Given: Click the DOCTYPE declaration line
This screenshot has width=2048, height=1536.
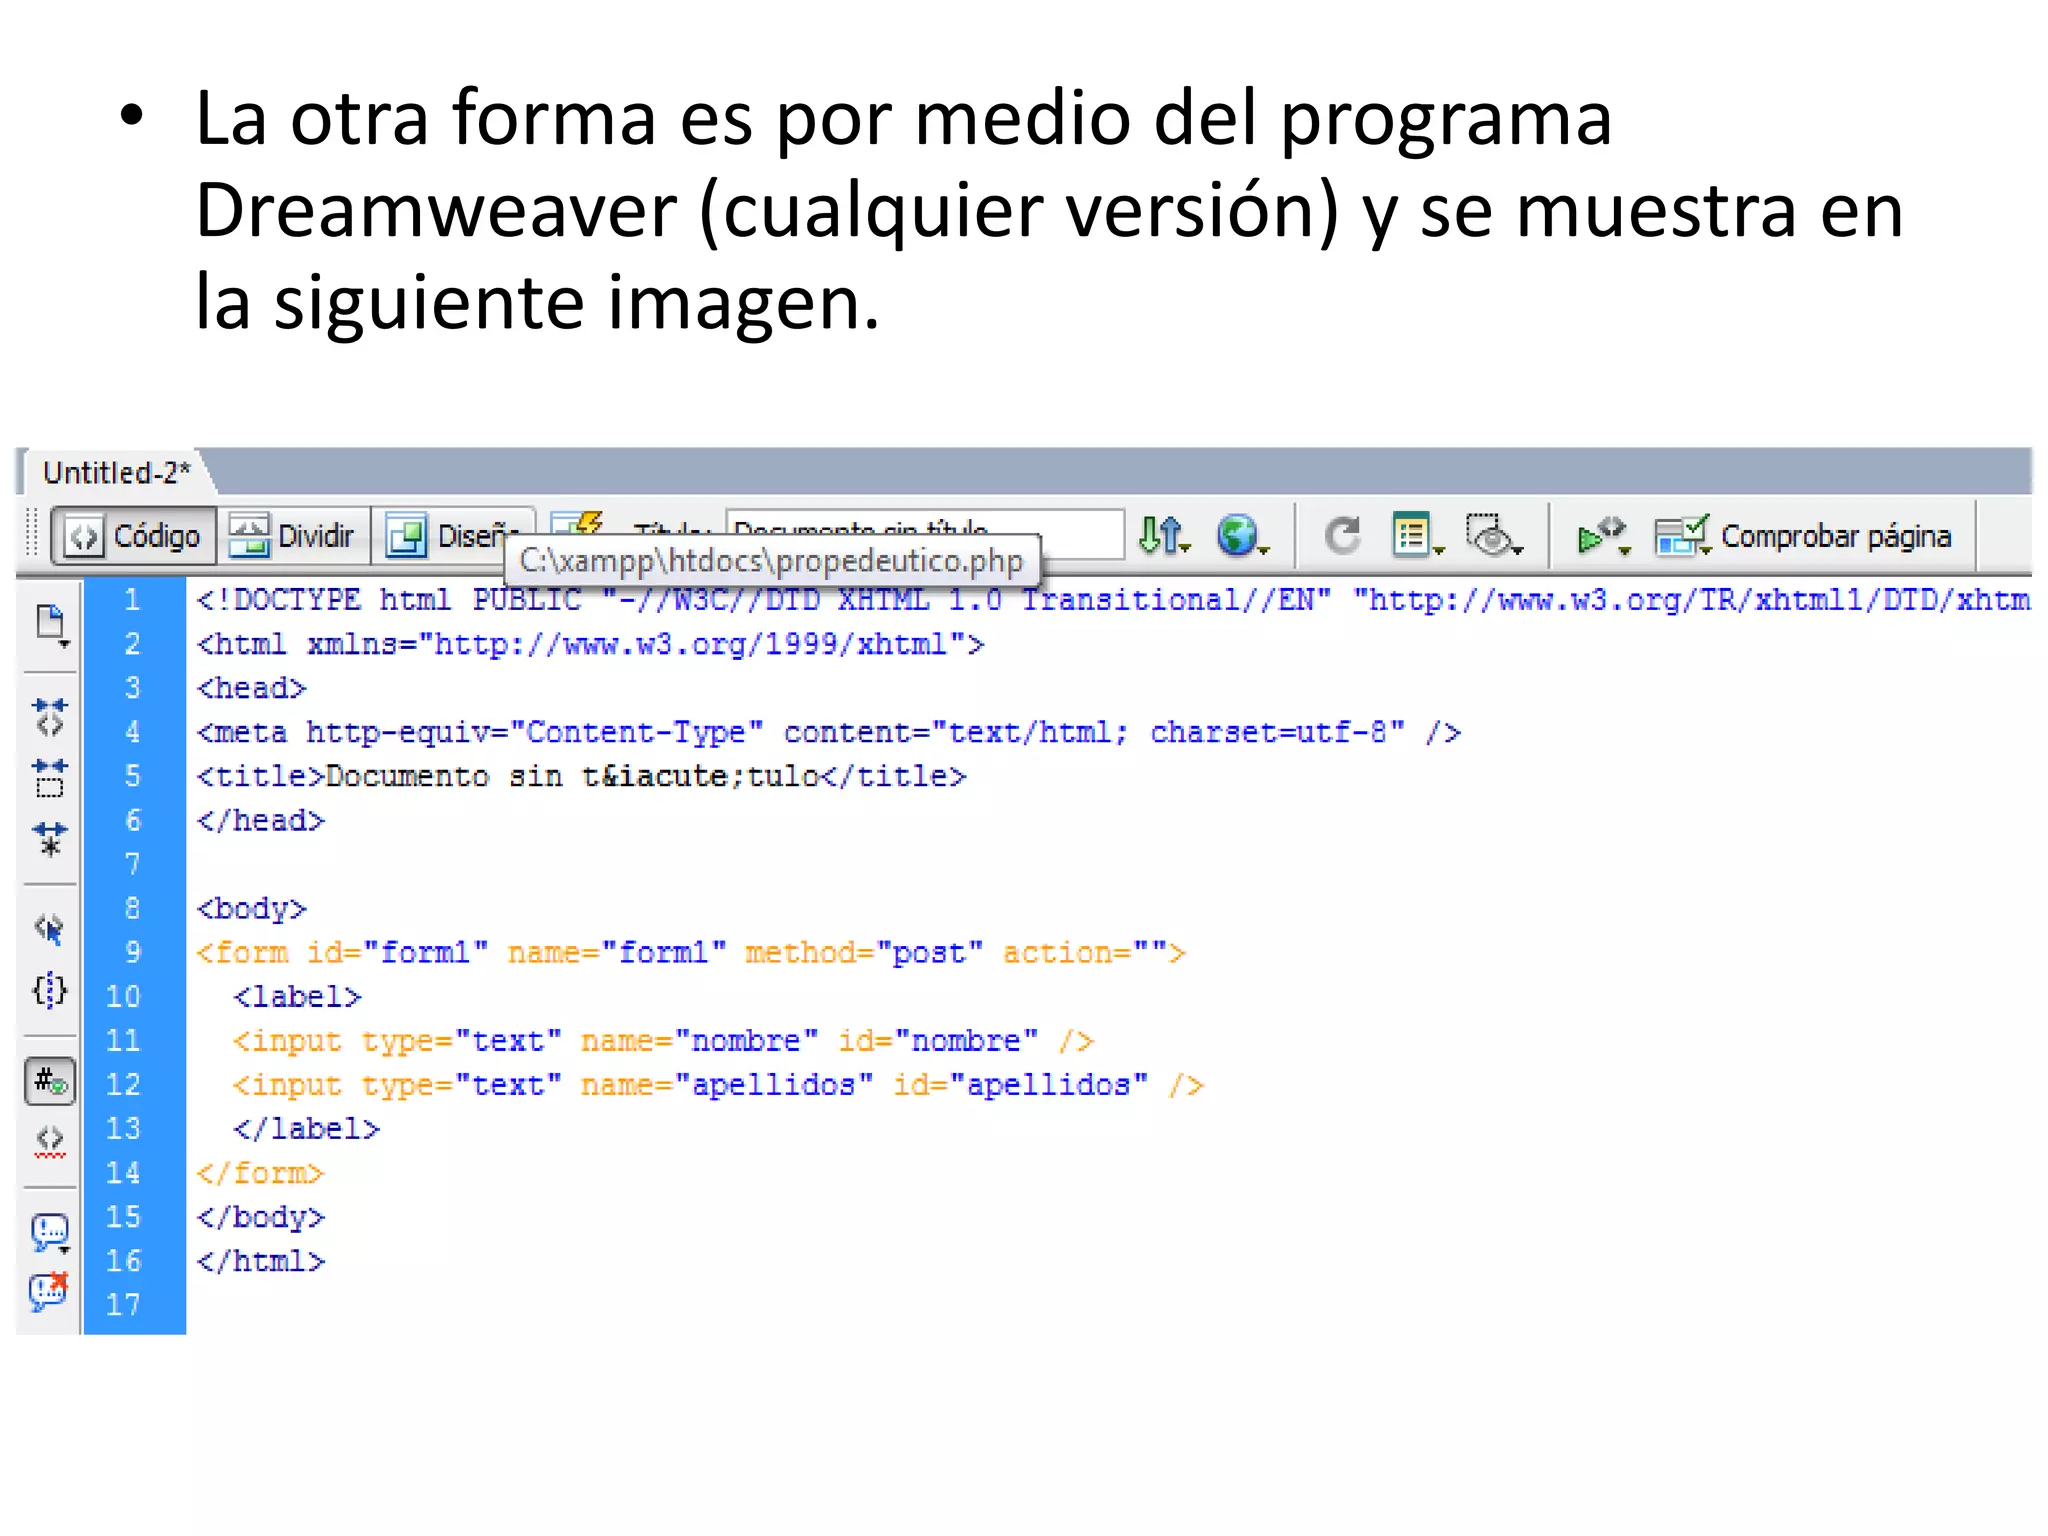Looking at the screenshot, I should pos(1113,600).
